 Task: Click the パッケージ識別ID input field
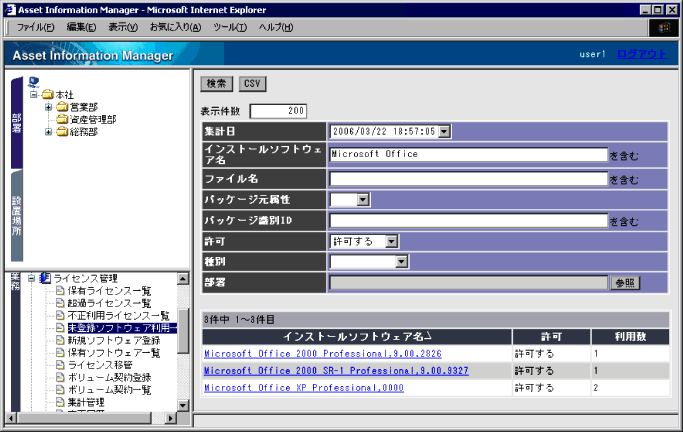point(469,220)
